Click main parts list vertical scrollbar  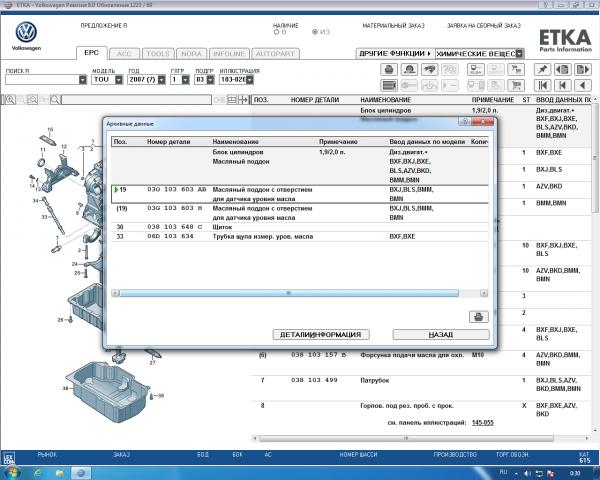coord(595,159)
